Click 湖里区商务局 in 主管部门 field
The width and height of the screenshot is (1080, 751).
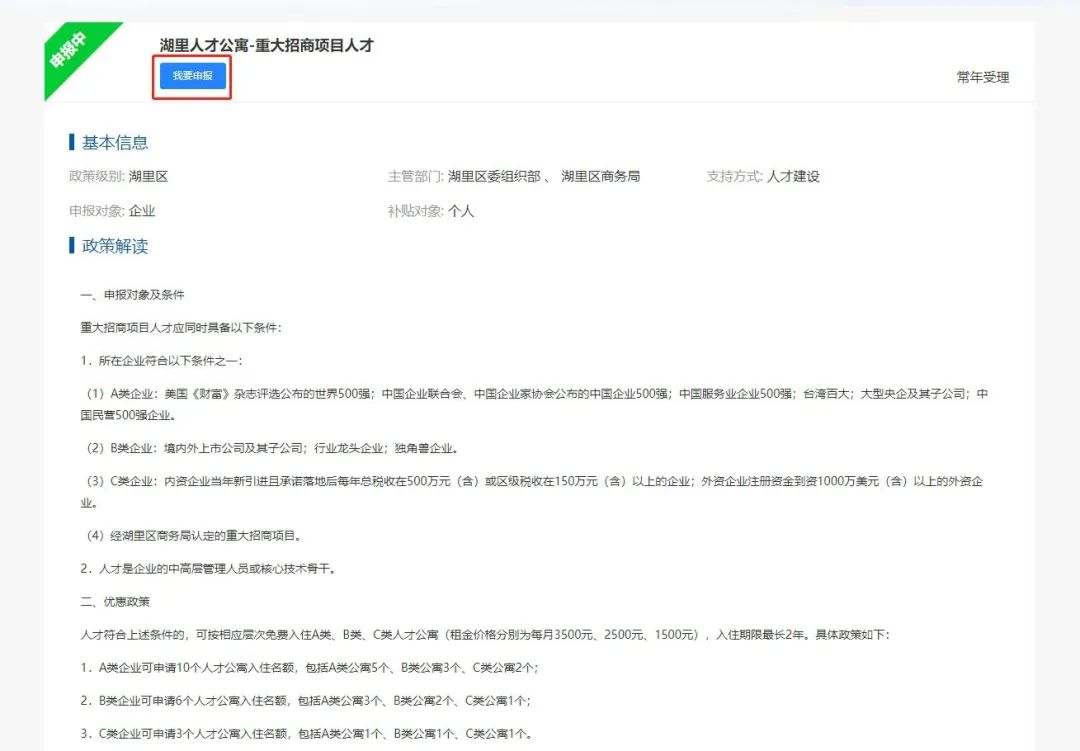[x=600, y=177]
